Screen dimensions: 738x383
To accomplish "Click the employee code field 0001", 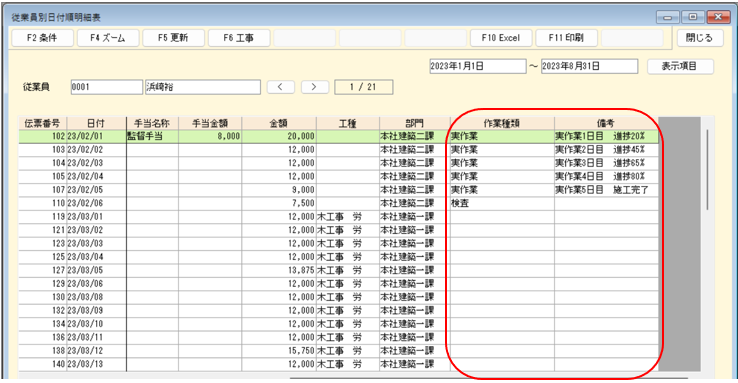I will (x=106, y=87).
